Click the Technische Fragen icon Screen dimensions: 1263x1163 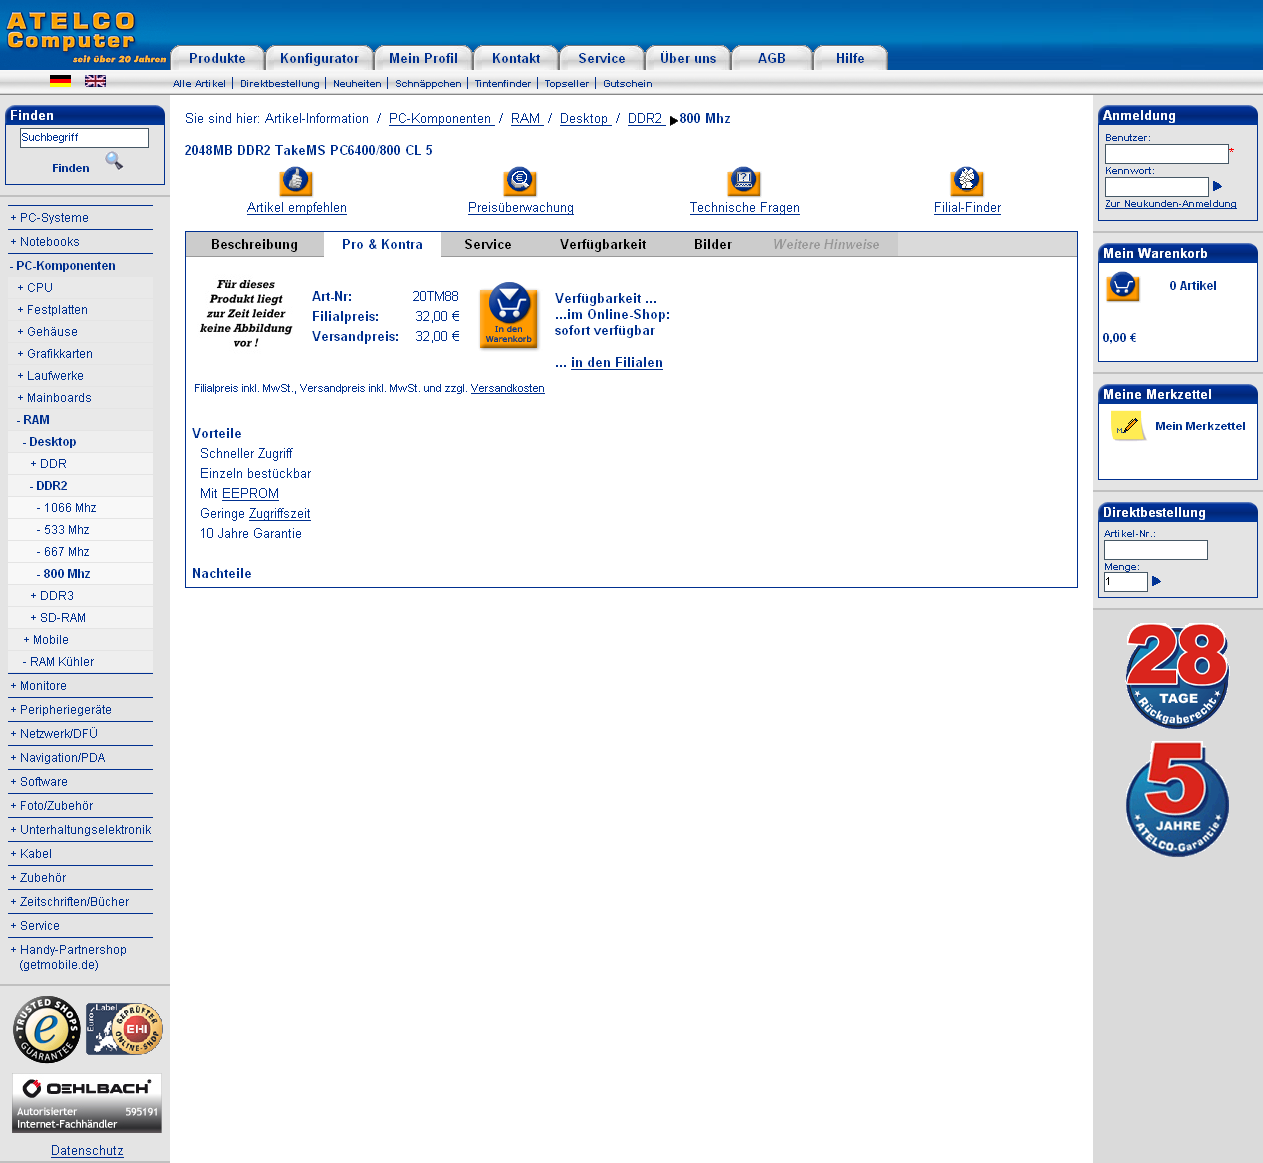point(744,181)
